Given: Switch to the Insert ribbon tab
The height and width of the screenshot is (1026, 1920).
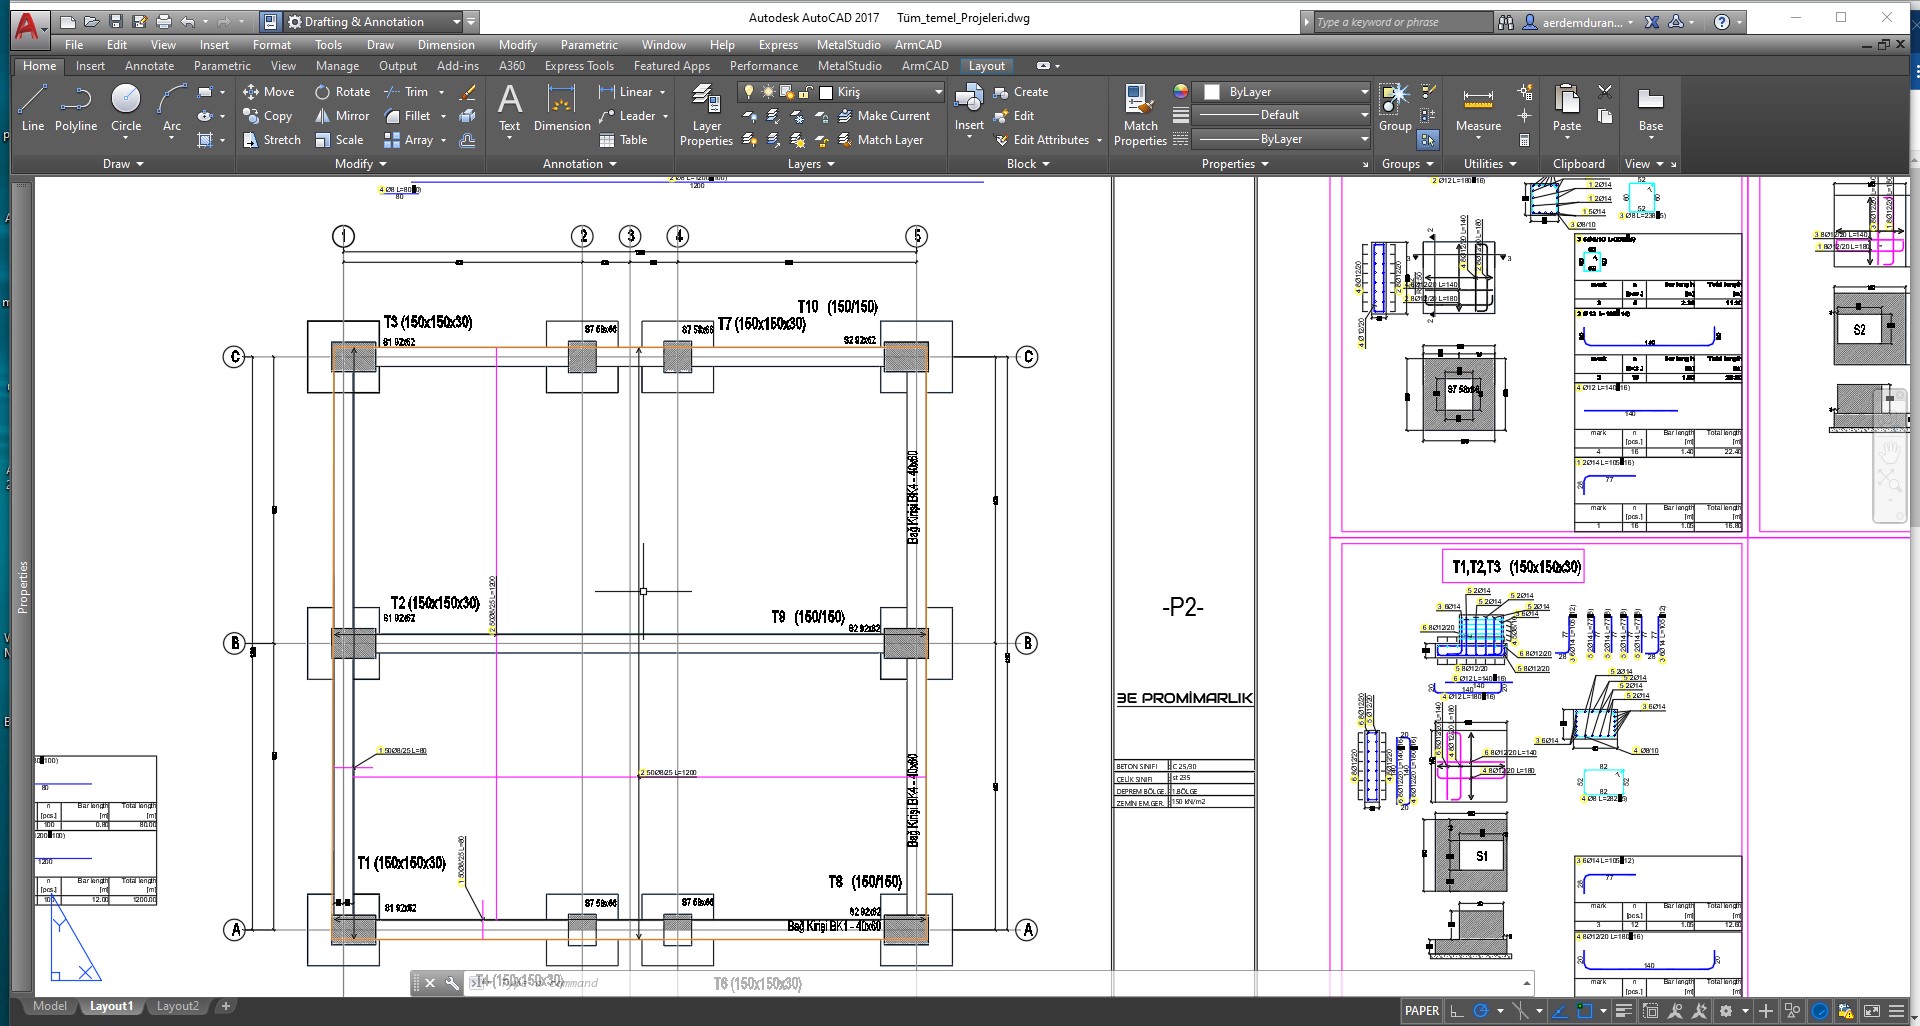Looking at the screenshot, I should (90, 66).
